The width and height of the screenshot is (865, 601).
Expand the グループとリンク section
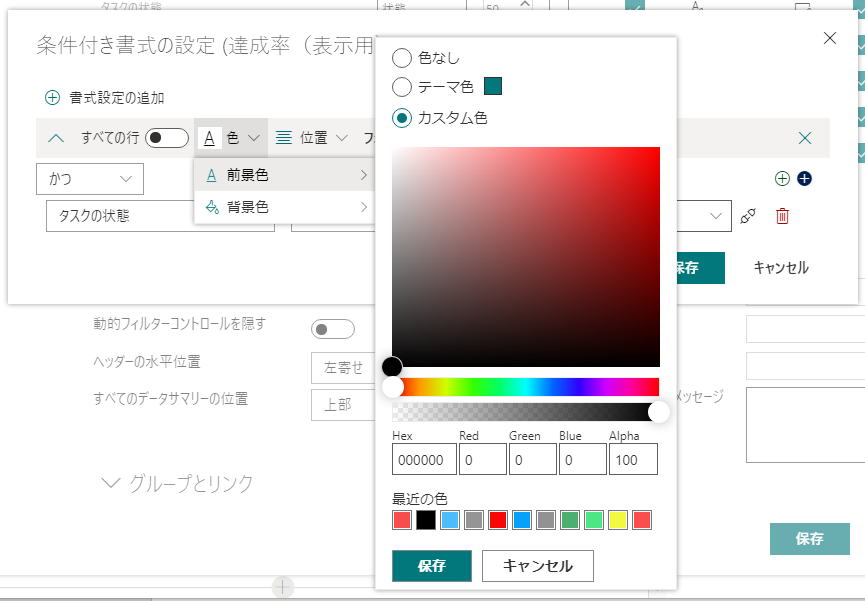178,484
